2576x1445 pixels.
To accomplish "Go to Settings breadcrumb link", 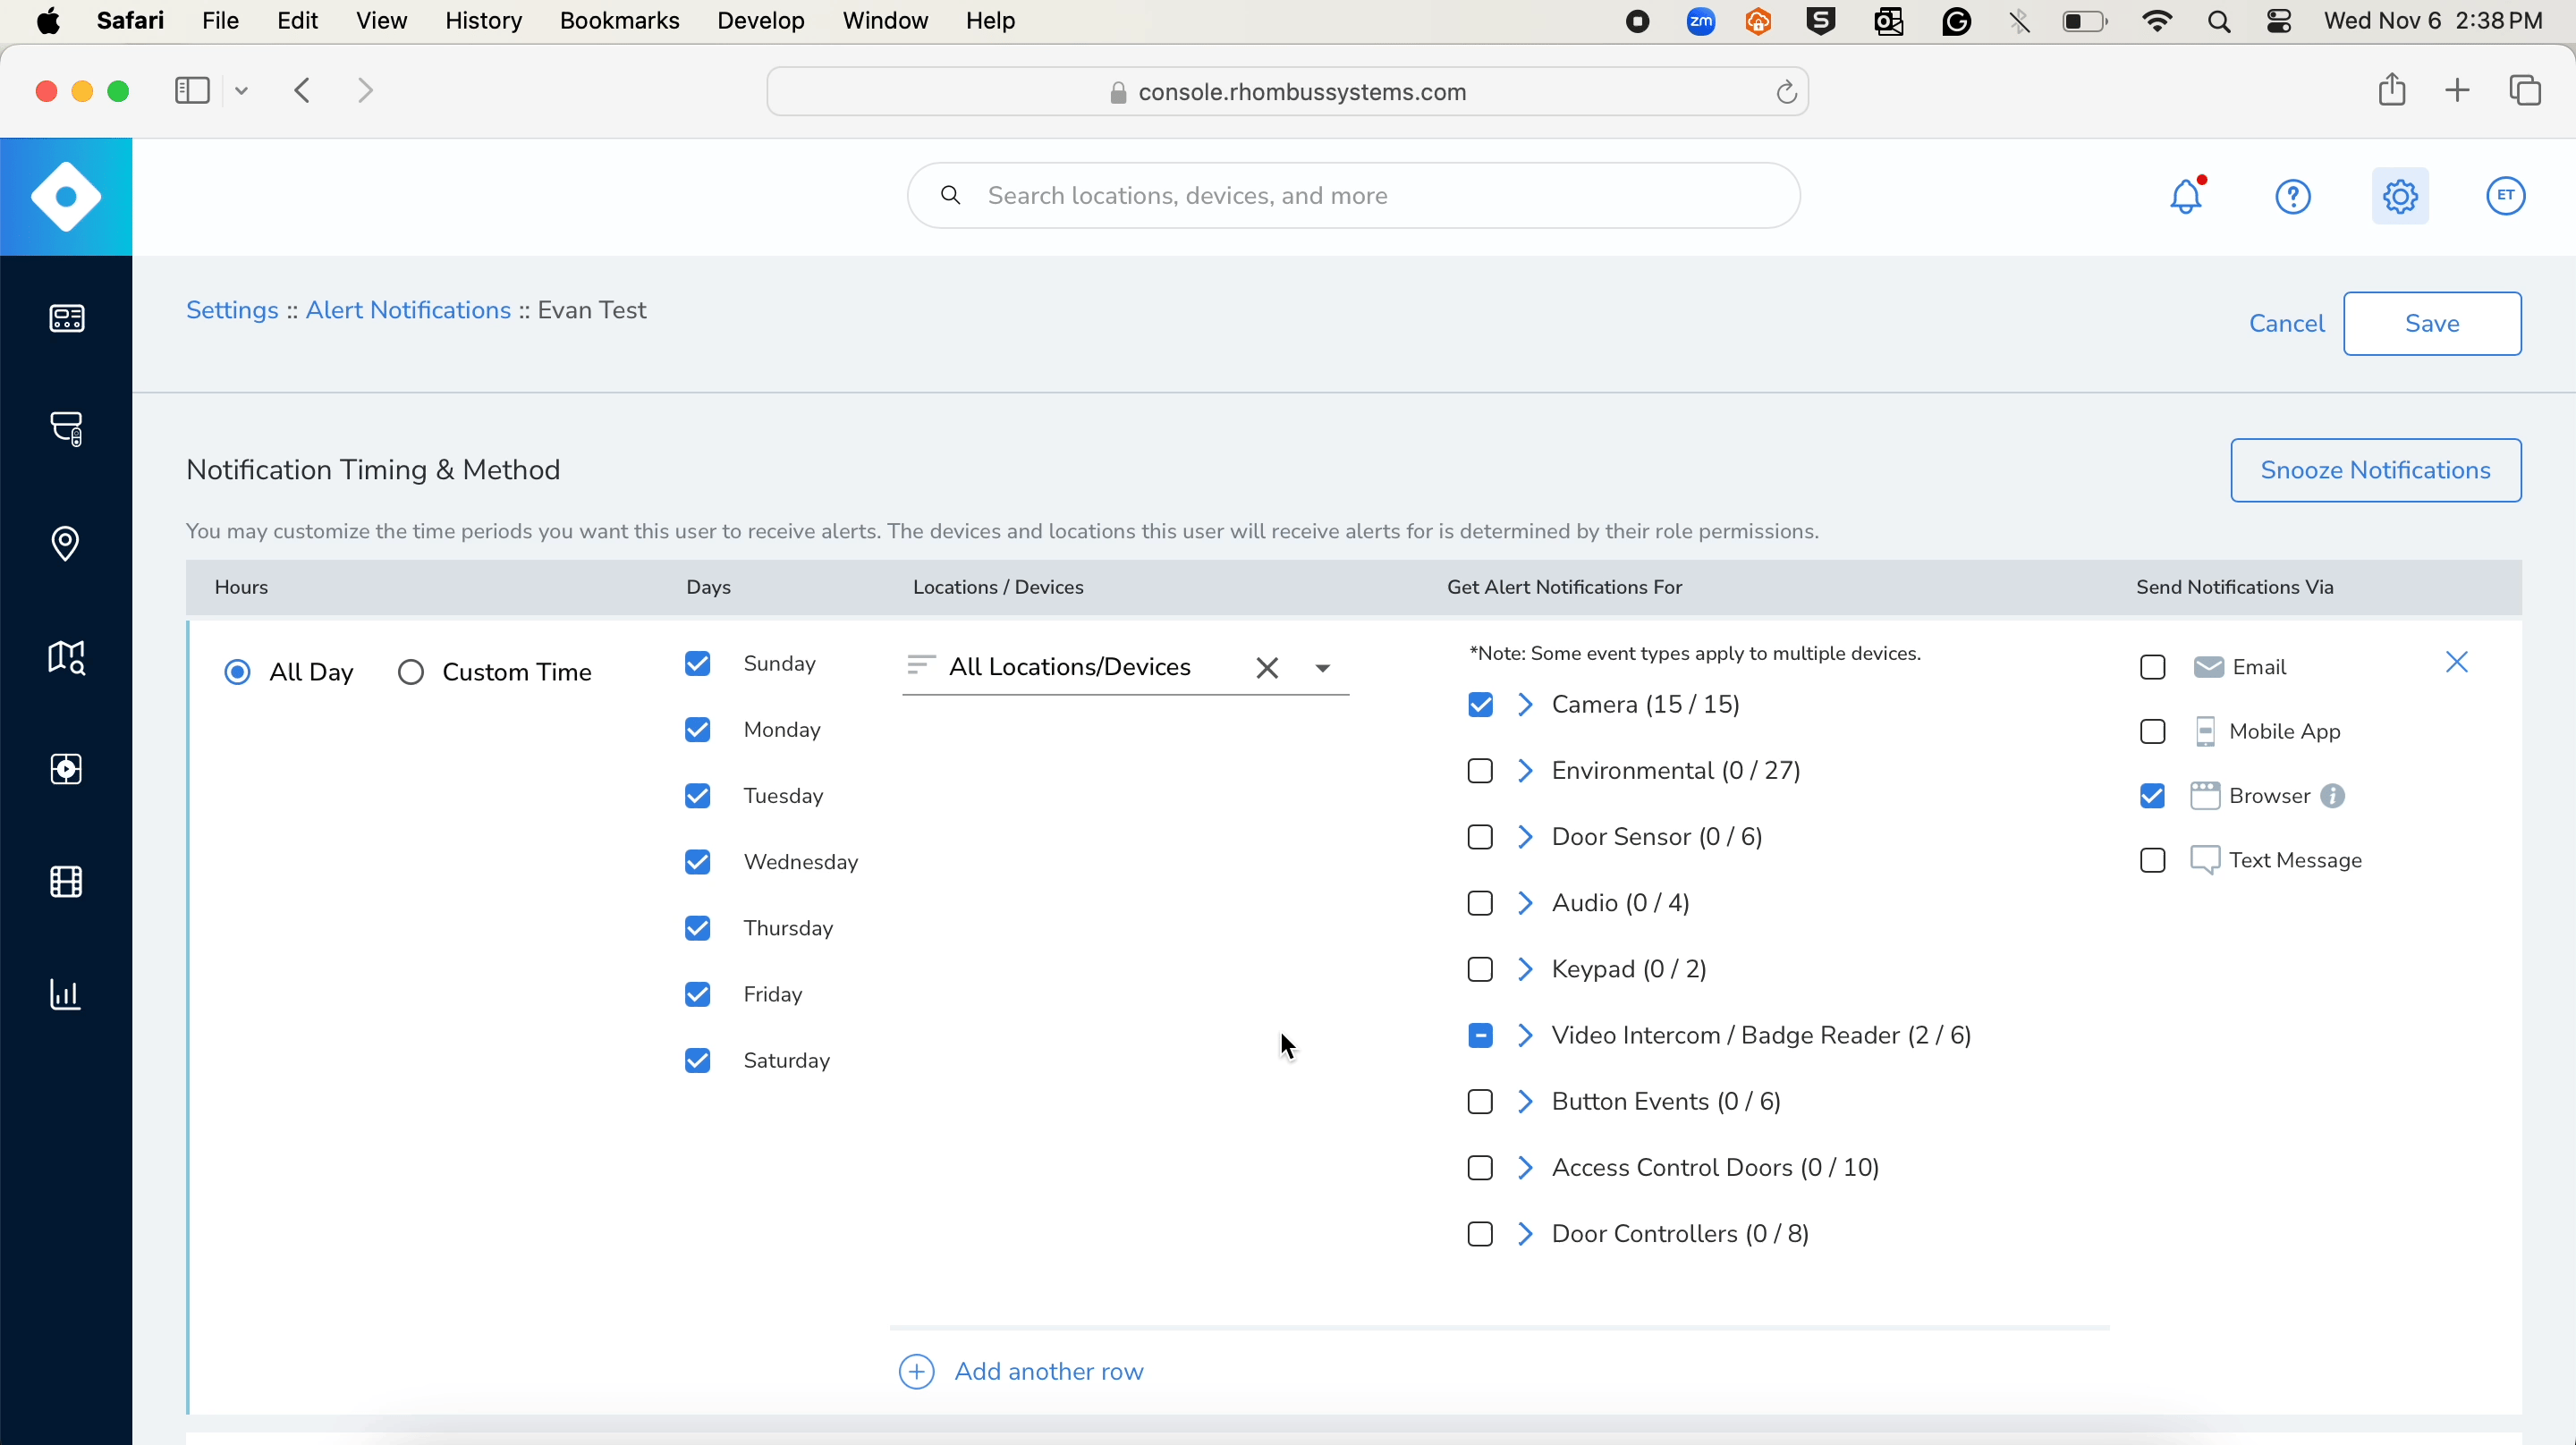I will pos(232,311).
